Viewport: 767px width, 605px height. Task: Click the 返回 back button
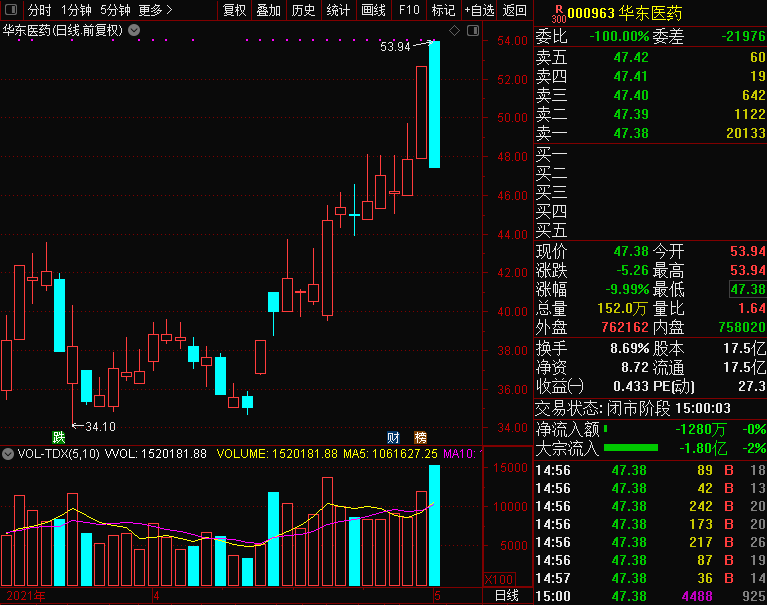[514, 10]
